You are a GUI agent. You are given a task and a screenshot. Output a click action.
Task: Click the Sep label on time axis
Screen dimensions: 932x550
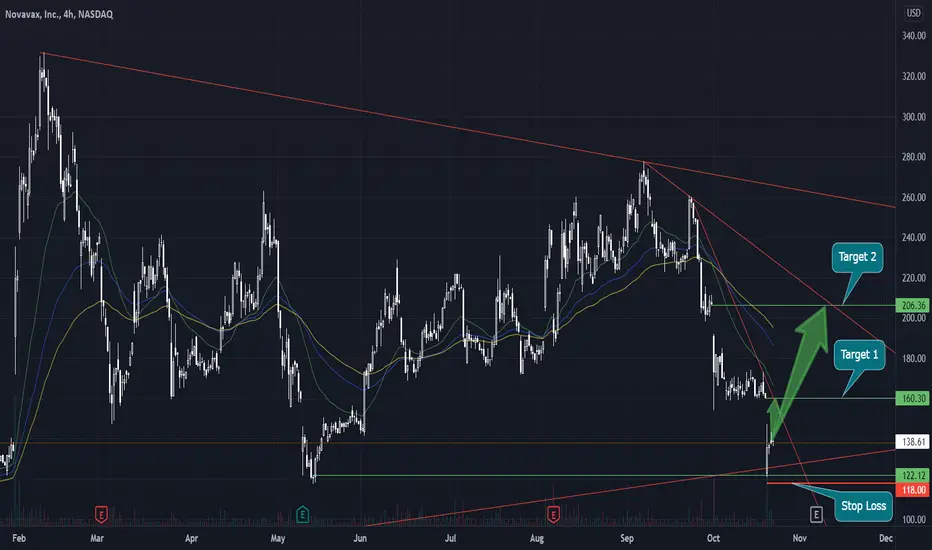point(627,539)
